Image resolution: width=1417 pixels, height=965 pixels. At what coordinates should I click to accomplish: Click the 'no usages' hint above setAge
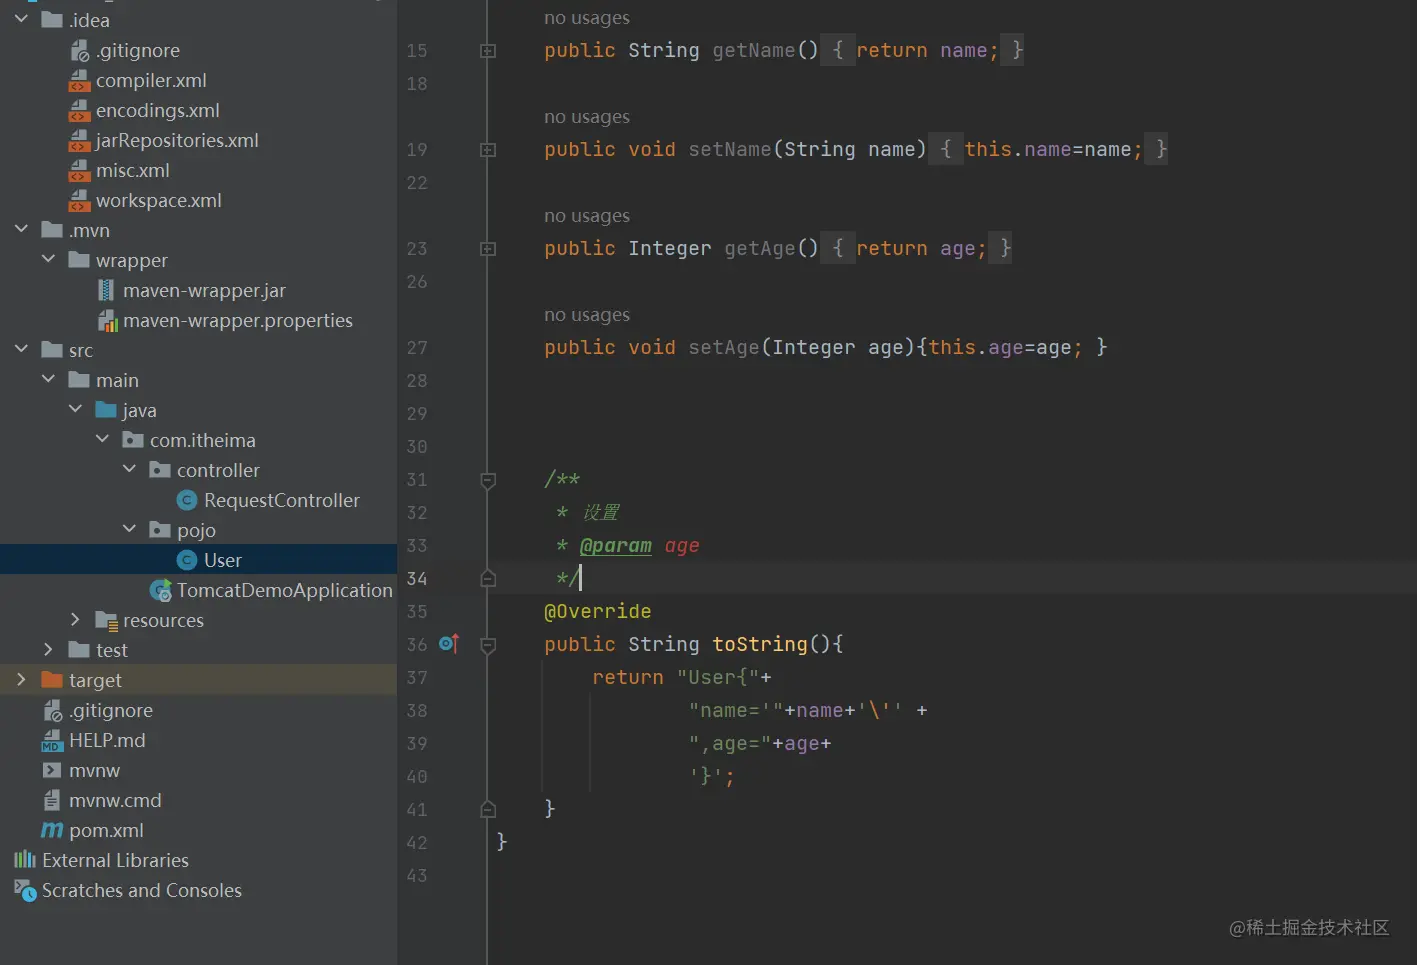pyautogui.click(x=587, y=315)
